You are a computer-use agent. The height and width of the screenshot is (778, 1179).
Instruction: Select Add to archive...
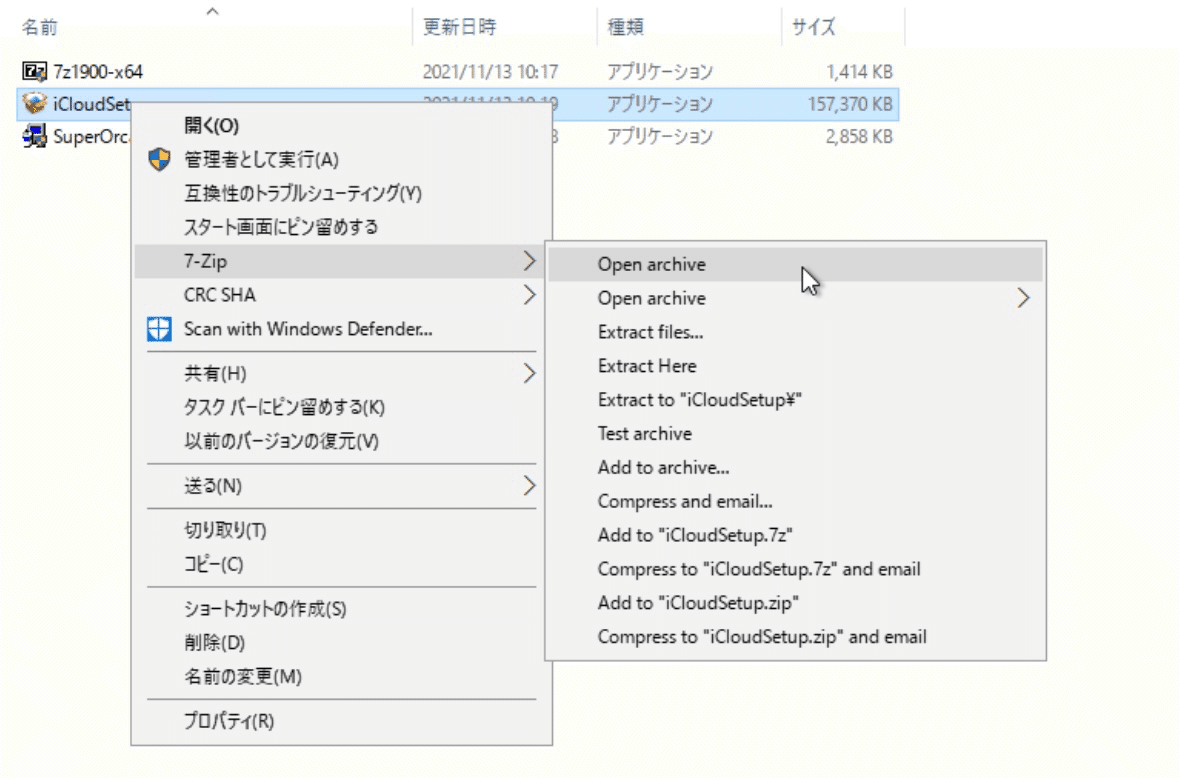click(x=796, y=468)
